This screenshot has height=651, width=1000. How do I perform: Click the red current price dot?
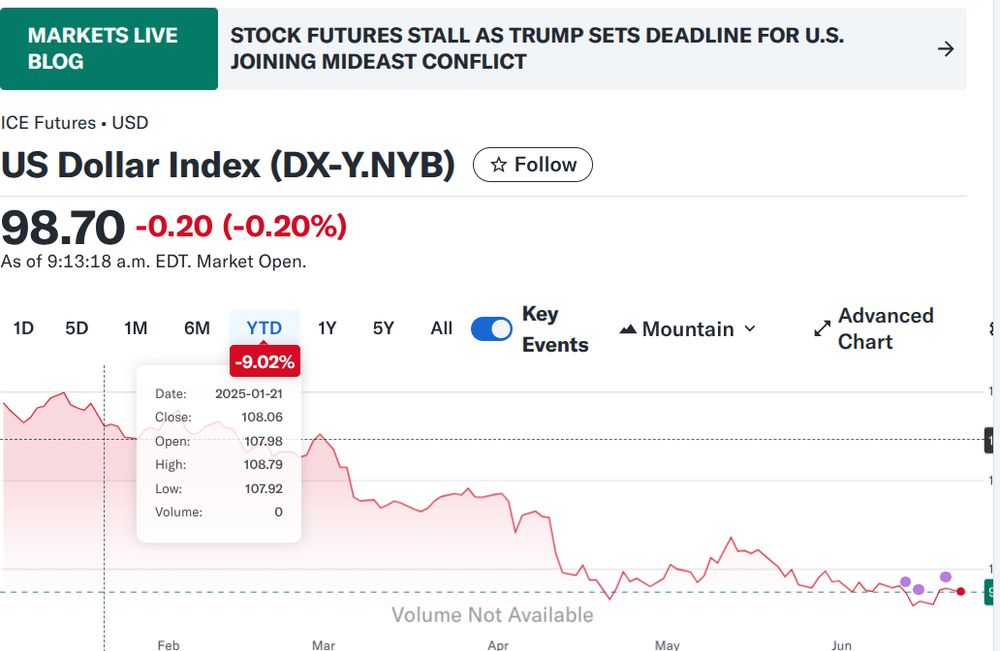coord(961,592)
